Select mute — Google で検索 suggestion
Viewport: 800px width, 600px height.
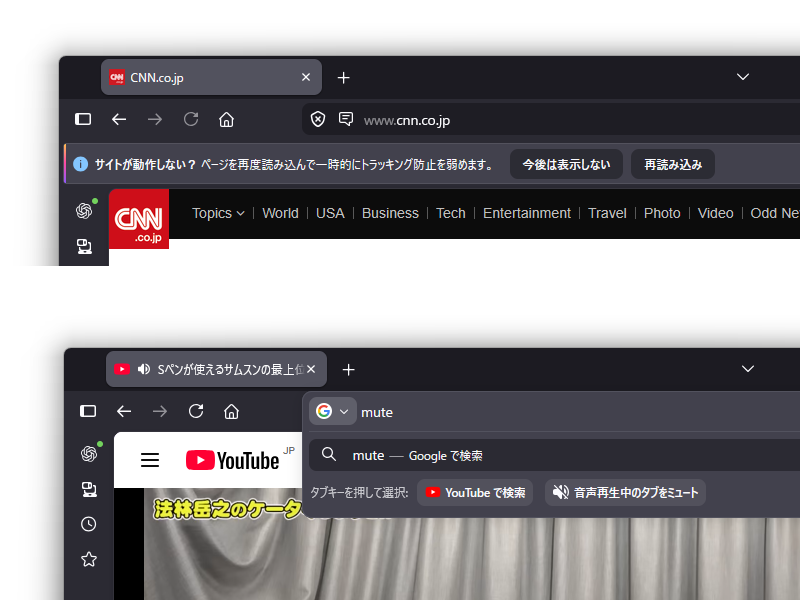(555, 455)
